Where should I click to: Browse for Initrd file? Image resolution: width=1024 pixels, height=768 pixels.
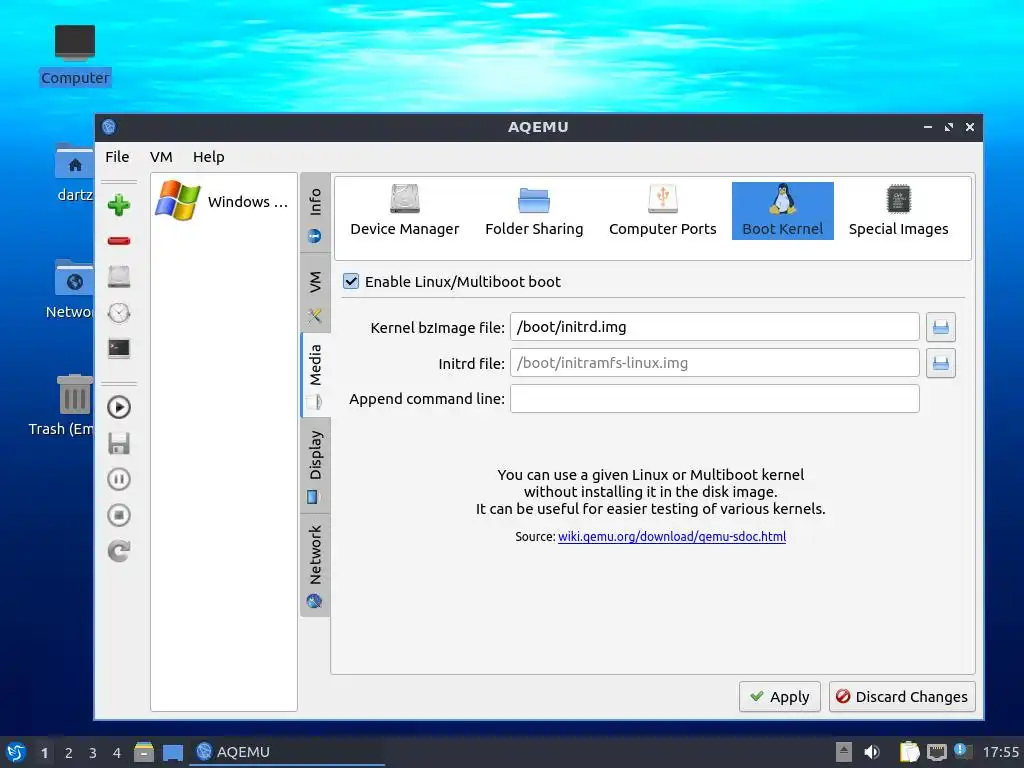940,363
